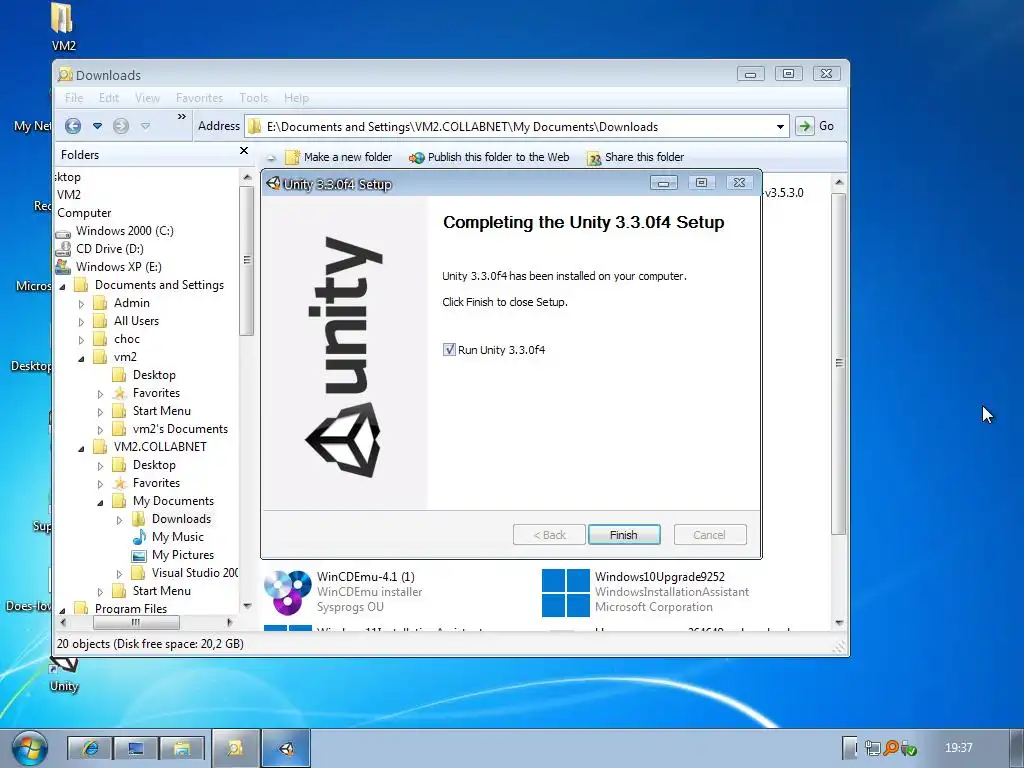
Task: Open the Help menu
Action: tap(296, 97)
